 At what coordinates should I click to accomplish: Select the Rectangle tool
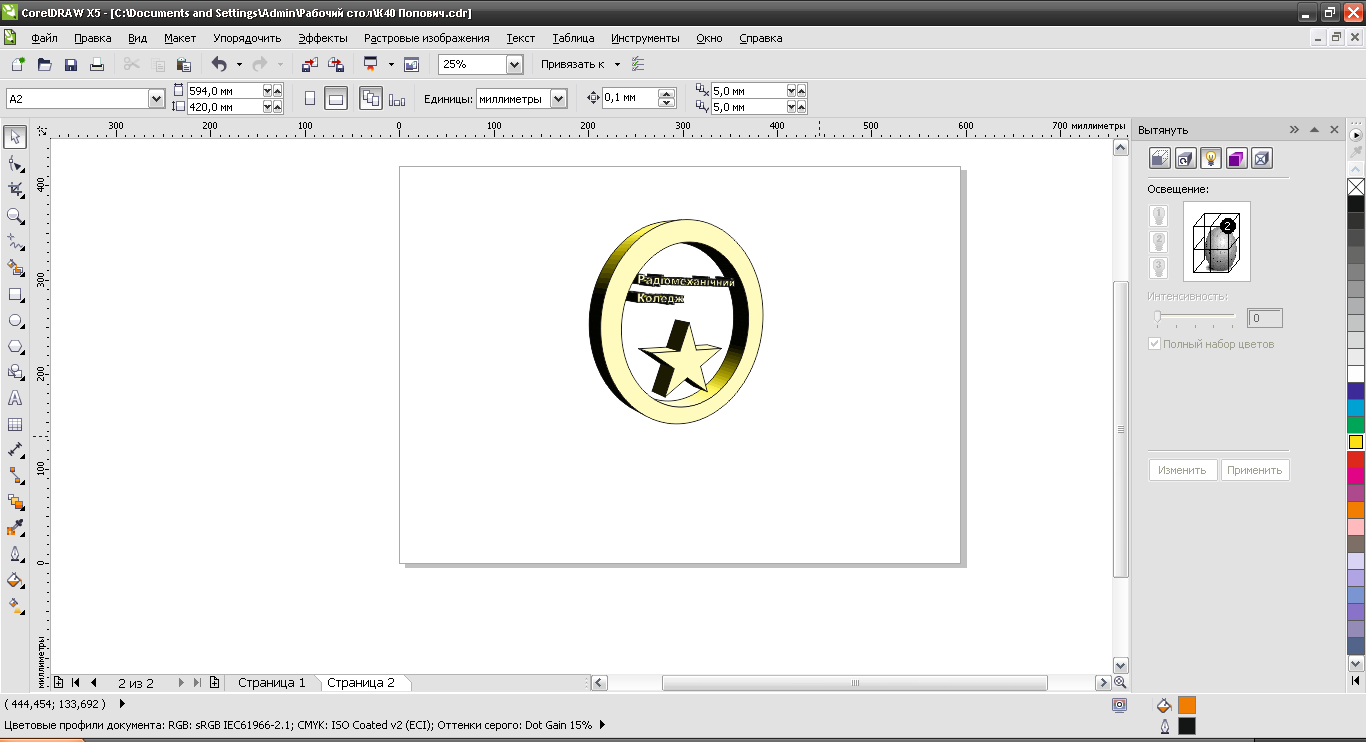(15, 294)
